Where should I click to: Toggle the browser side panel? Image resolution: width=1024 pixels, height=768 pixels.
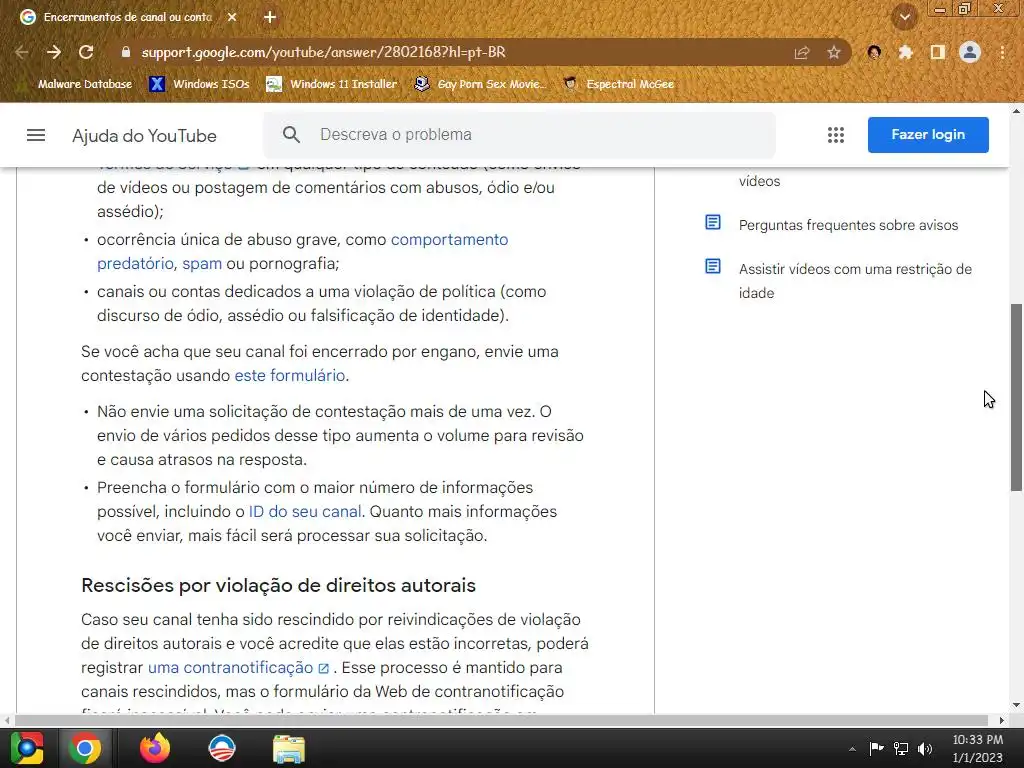coord(937,52)
